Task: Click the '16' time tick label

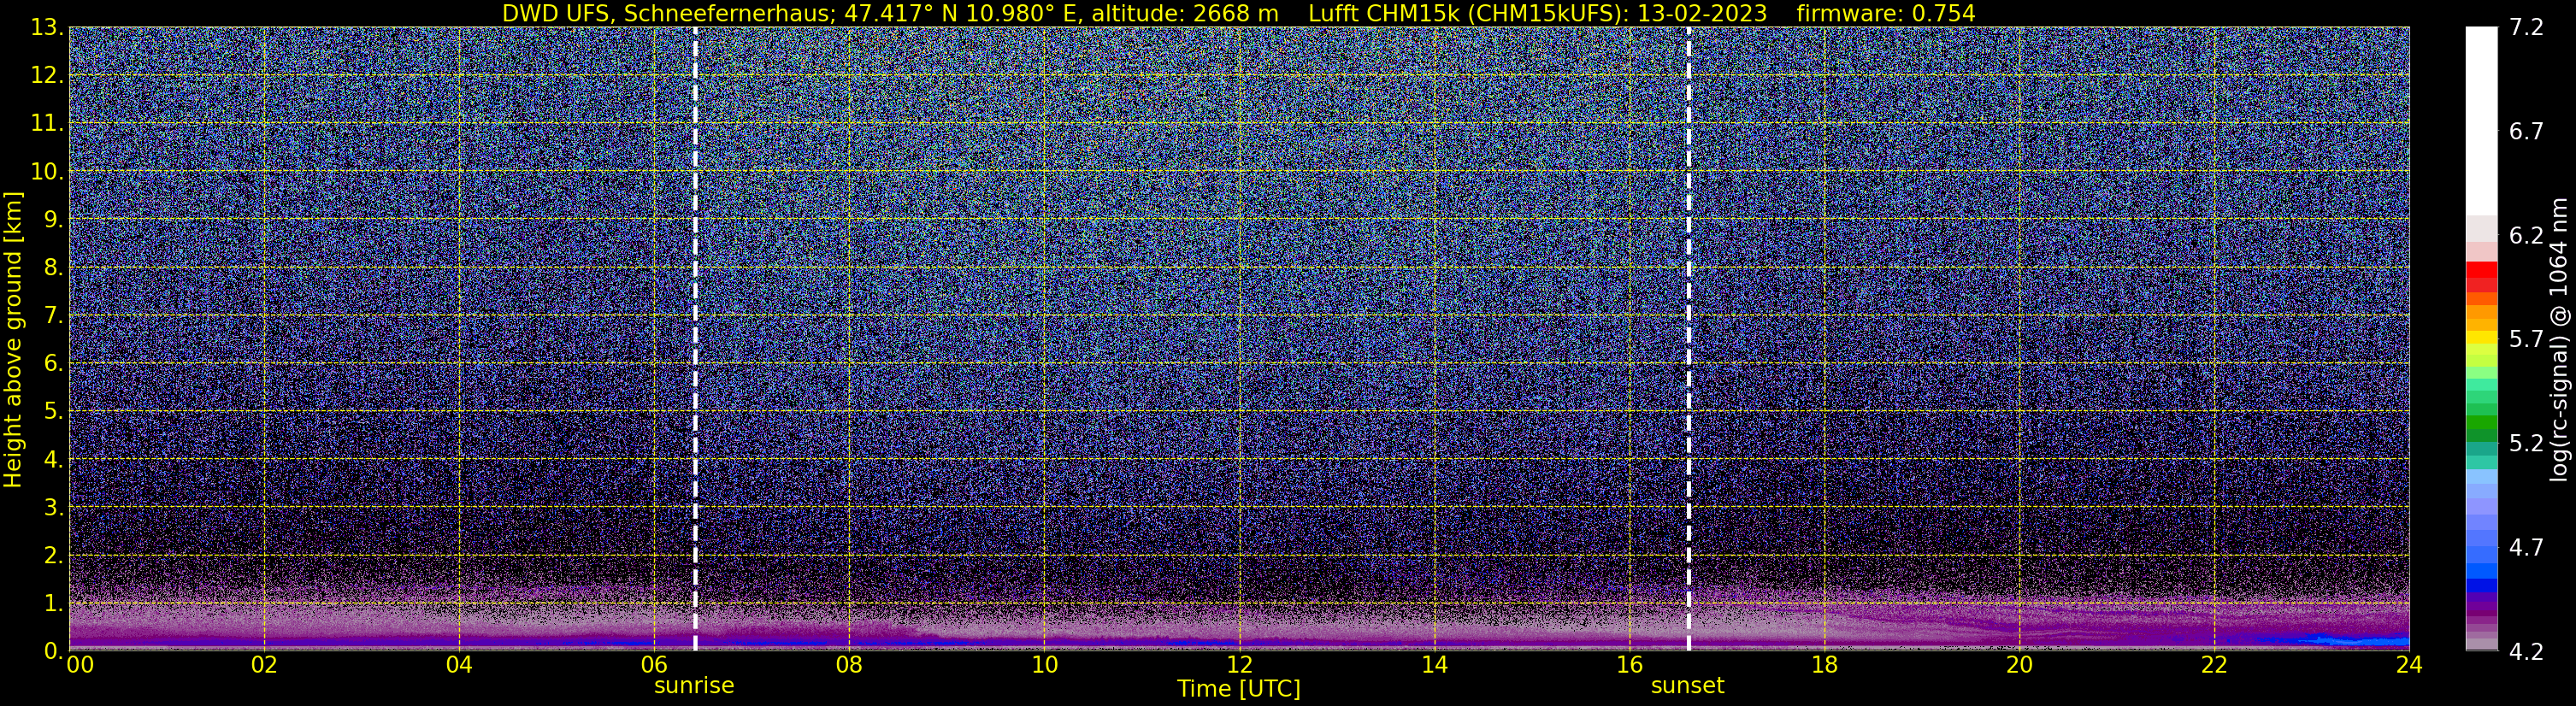Action: 1629,665
